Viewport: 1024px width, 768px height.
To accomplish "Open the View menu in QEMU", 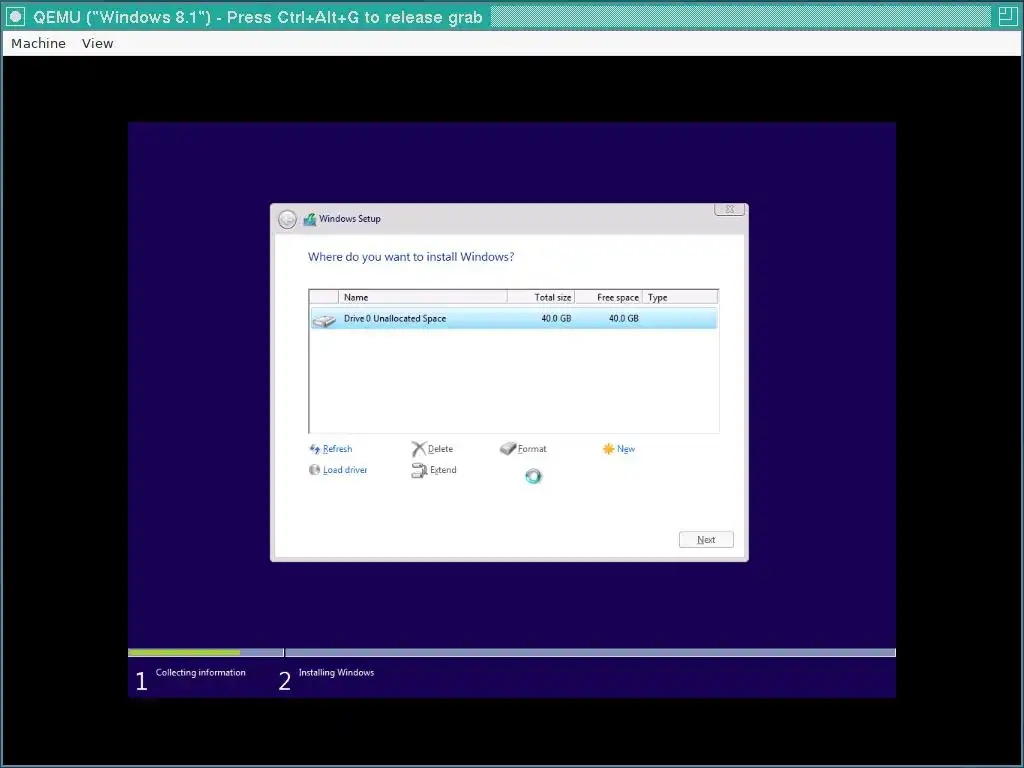I will [x=97, y=43].
